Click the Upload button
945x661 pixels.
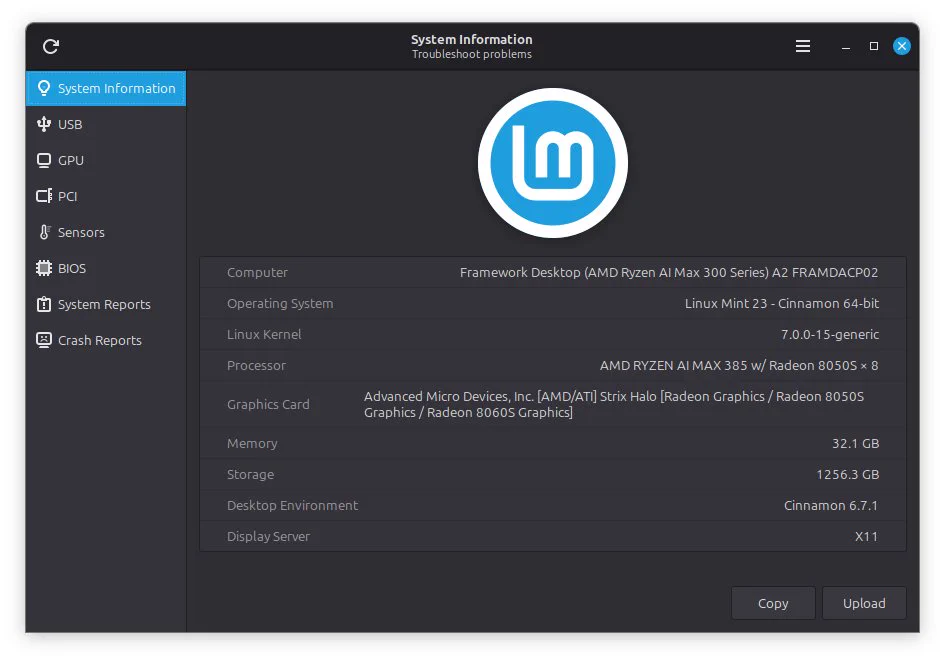click(864, 603)
